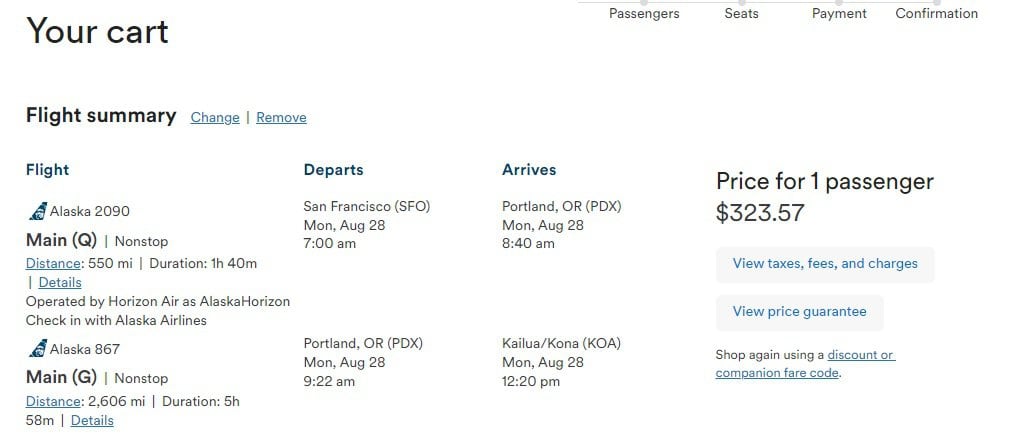Open Distance info for the 2,606 mi flight
Viewport: 1011px width, 445px height.
(53, 401)
